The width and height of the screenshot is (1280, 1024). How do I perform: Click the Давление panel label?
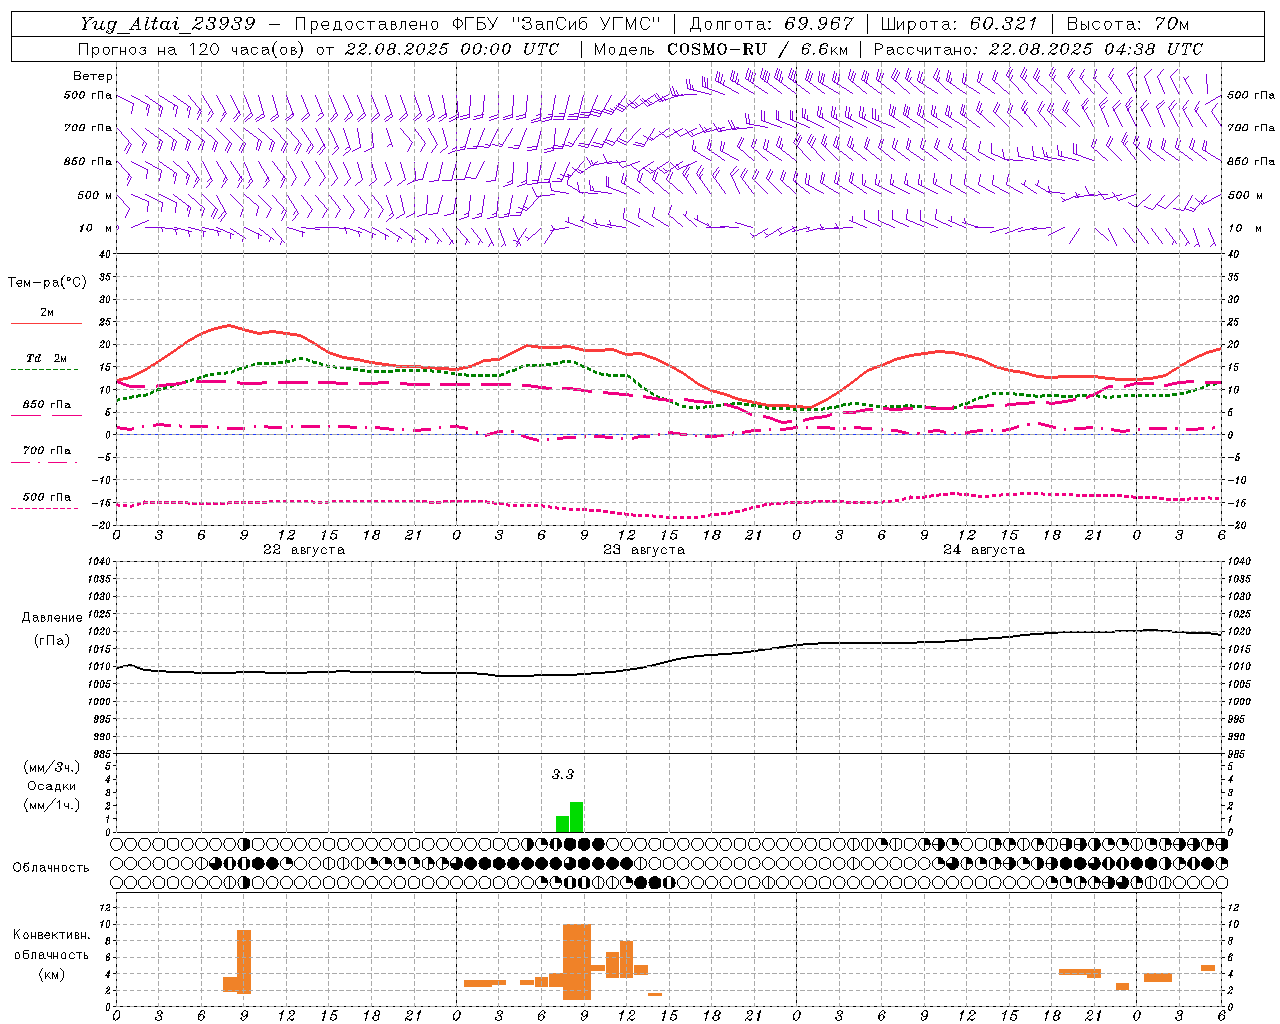click(x=52, y=618)
